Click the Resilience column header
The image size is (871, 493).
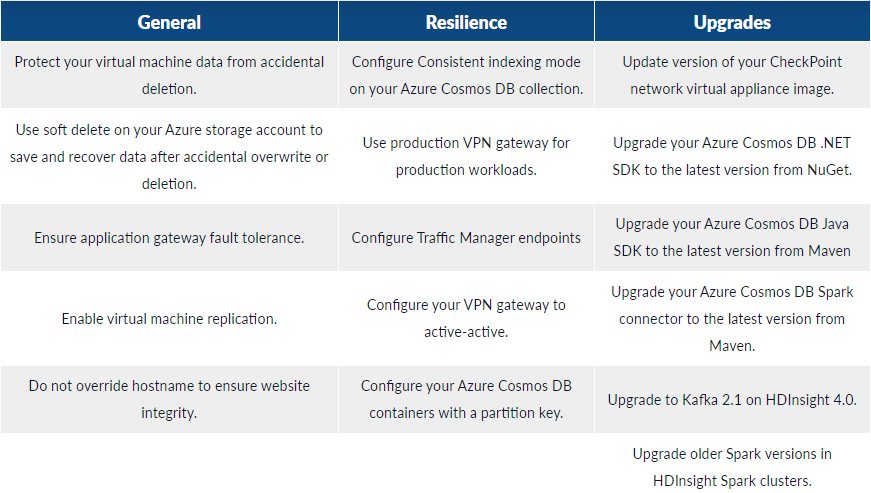(x=466, y=22)
